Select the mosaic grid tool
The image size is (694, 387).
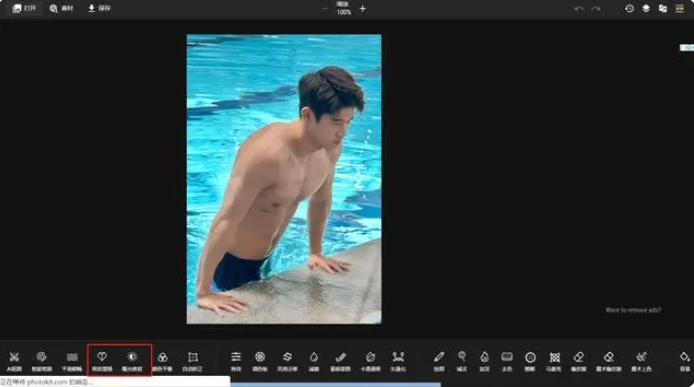[554, 361]
